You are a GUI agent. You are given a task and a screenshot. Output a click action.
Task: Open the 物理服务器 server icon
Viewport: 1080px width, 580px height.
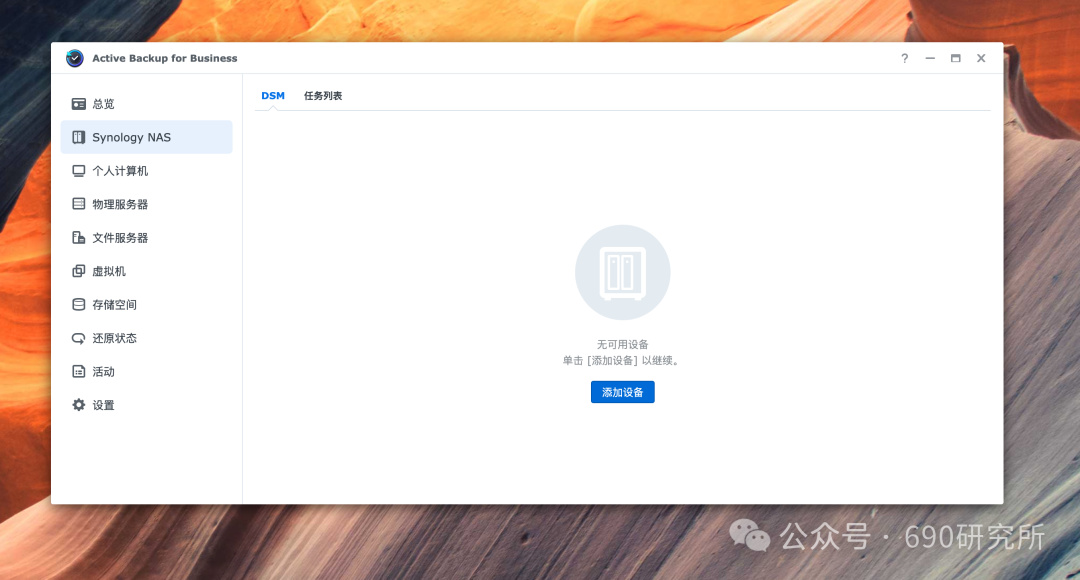point(79,204)
